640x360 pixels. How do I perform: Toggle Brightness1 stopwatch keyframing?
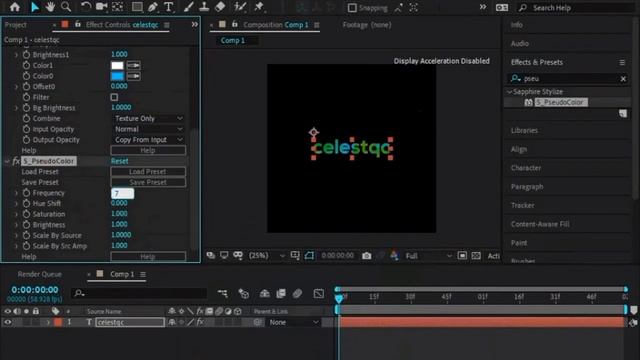point(27,55)
